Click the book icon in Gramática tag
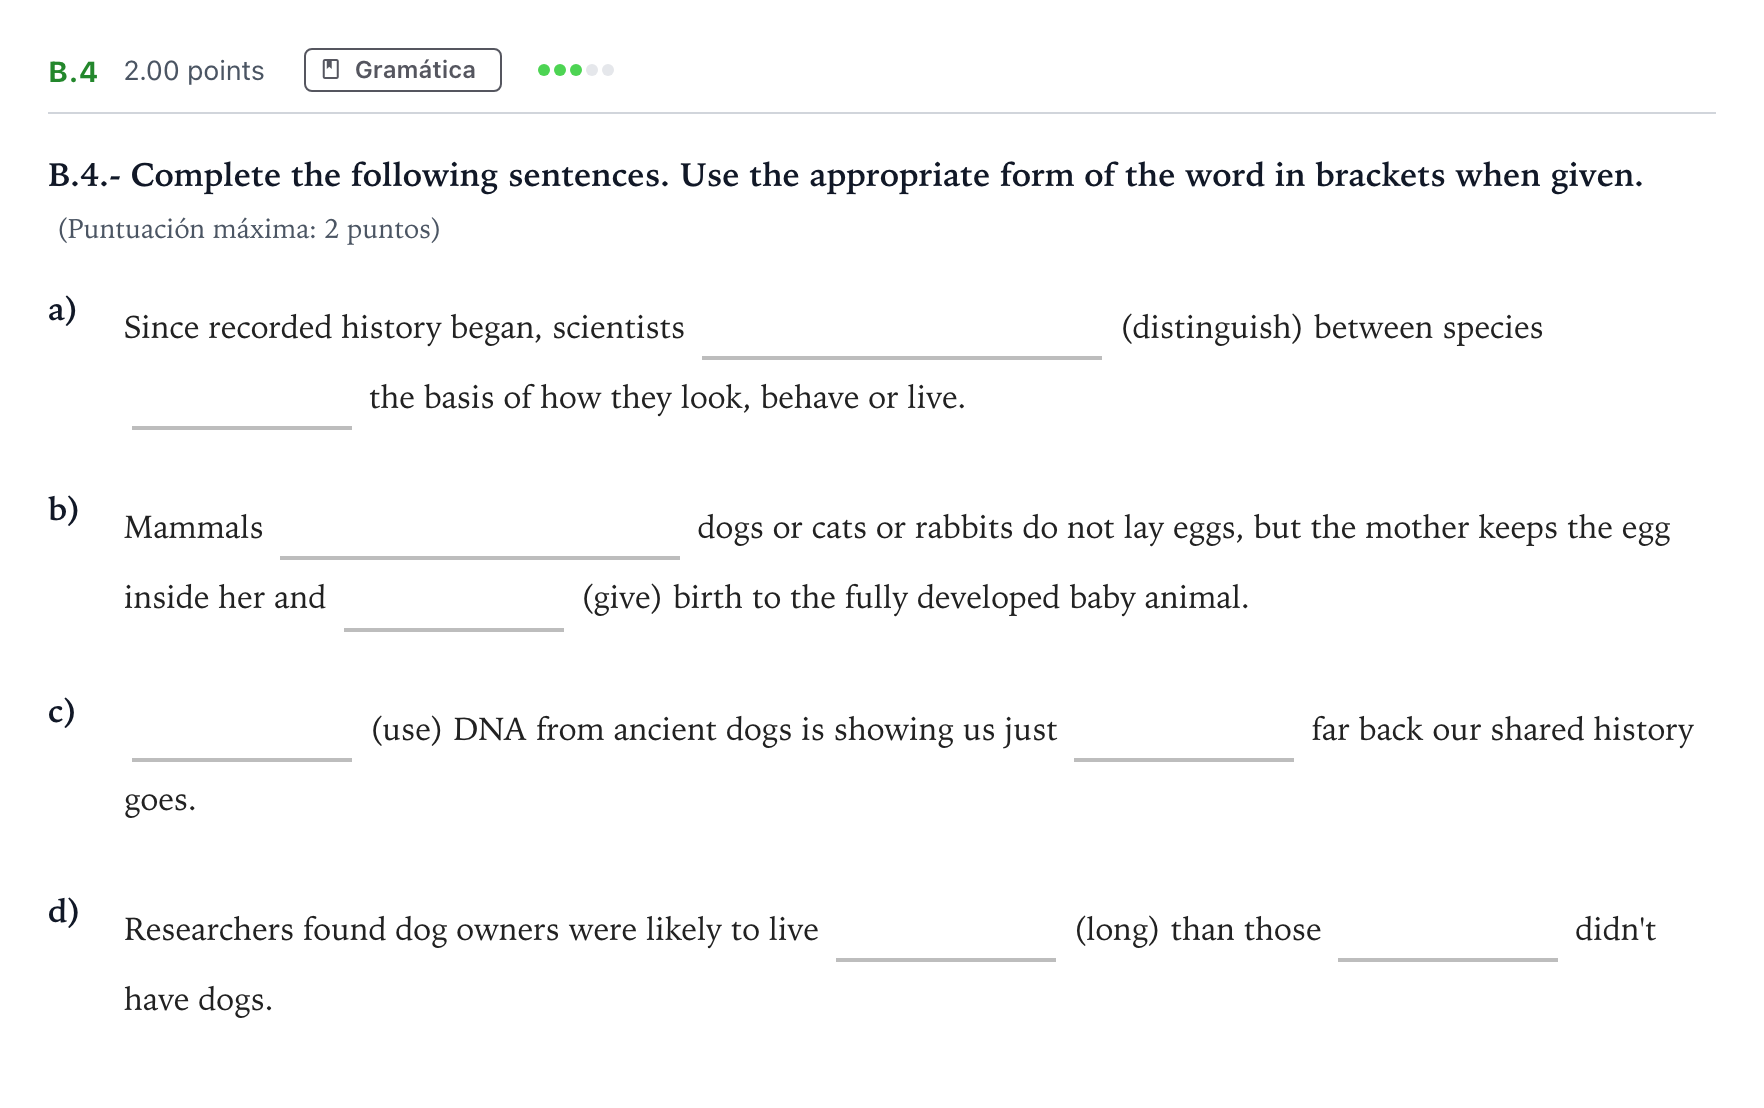The width and height of the screenshot is (1764, 1108). (x=331, y=70)
